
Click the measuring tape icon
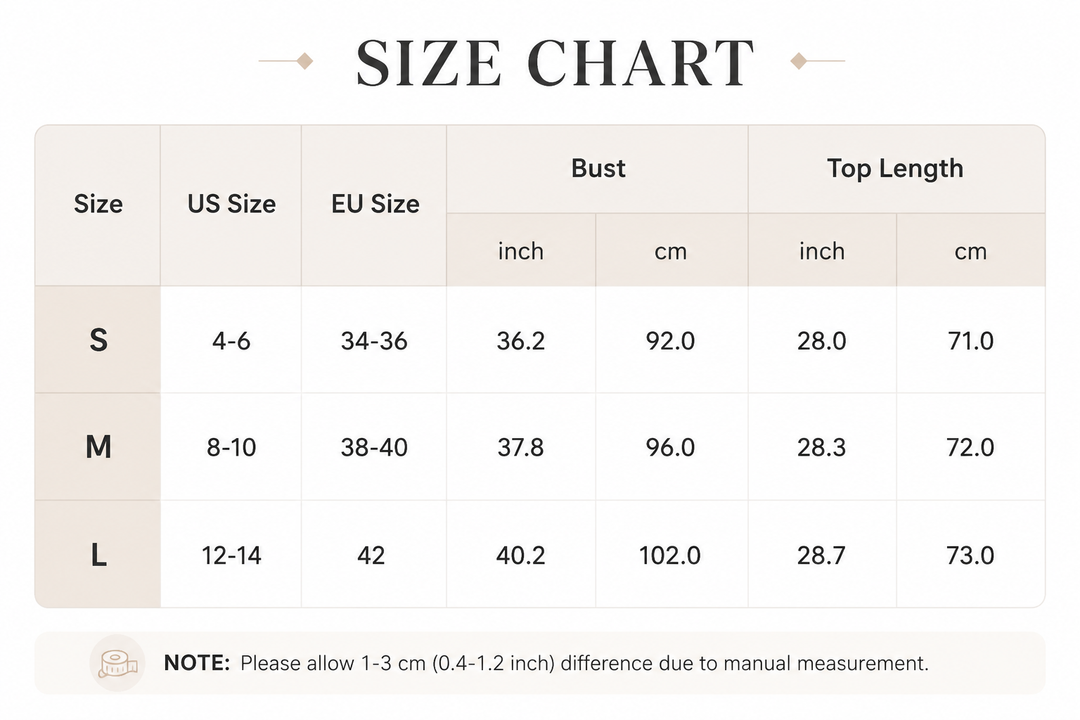(x=118, y=664)
